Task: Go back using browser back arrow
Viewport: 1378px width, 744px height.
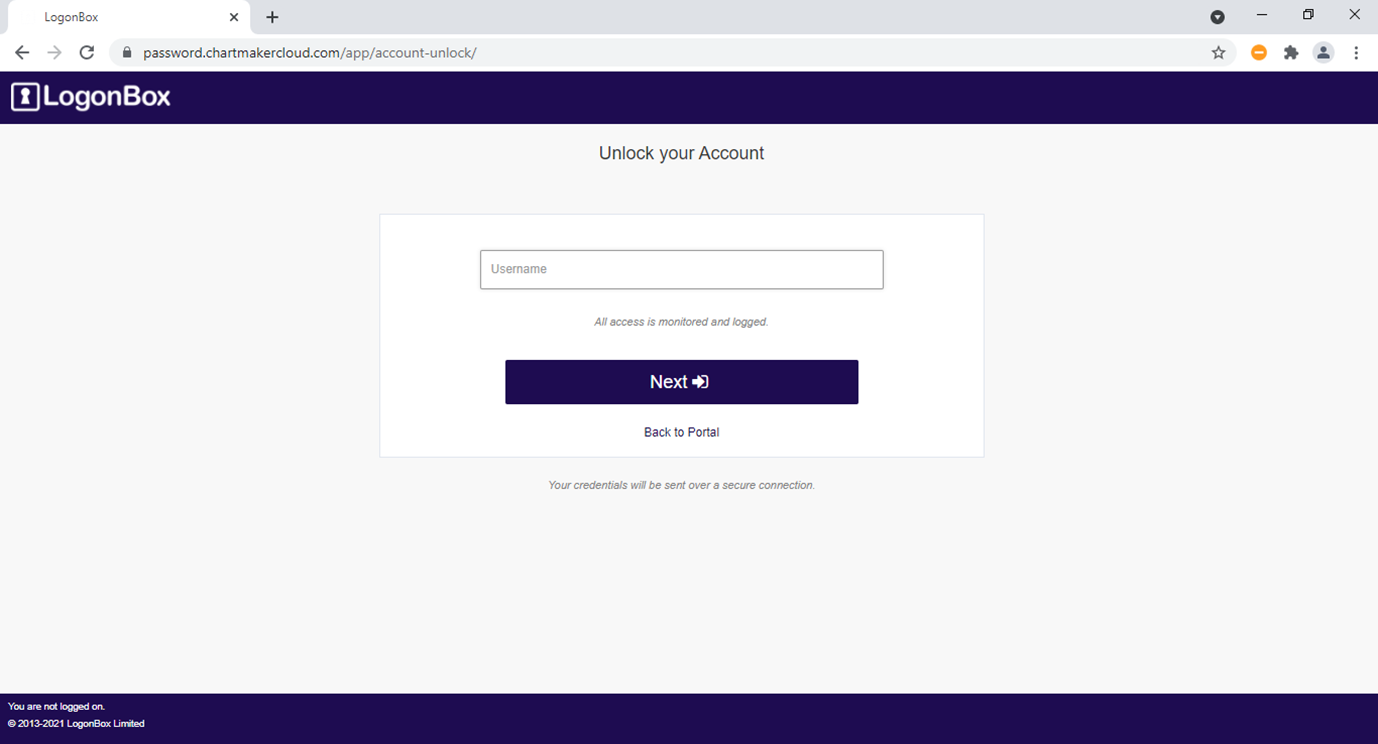Action: (x=22, y=53)
